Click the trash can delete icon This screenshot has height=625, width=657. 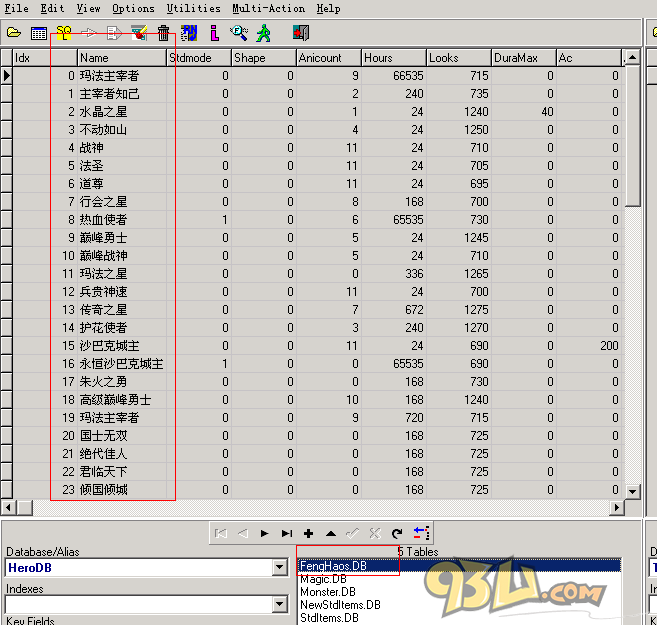pos(163,33)
